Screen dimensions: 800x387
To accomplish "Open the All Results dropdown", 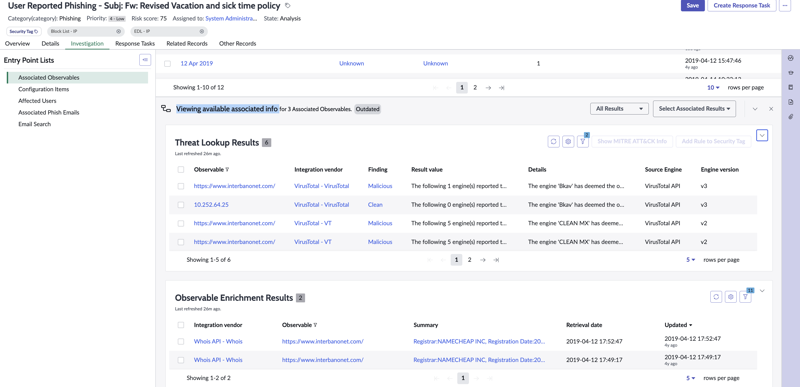I will point(619,109).
